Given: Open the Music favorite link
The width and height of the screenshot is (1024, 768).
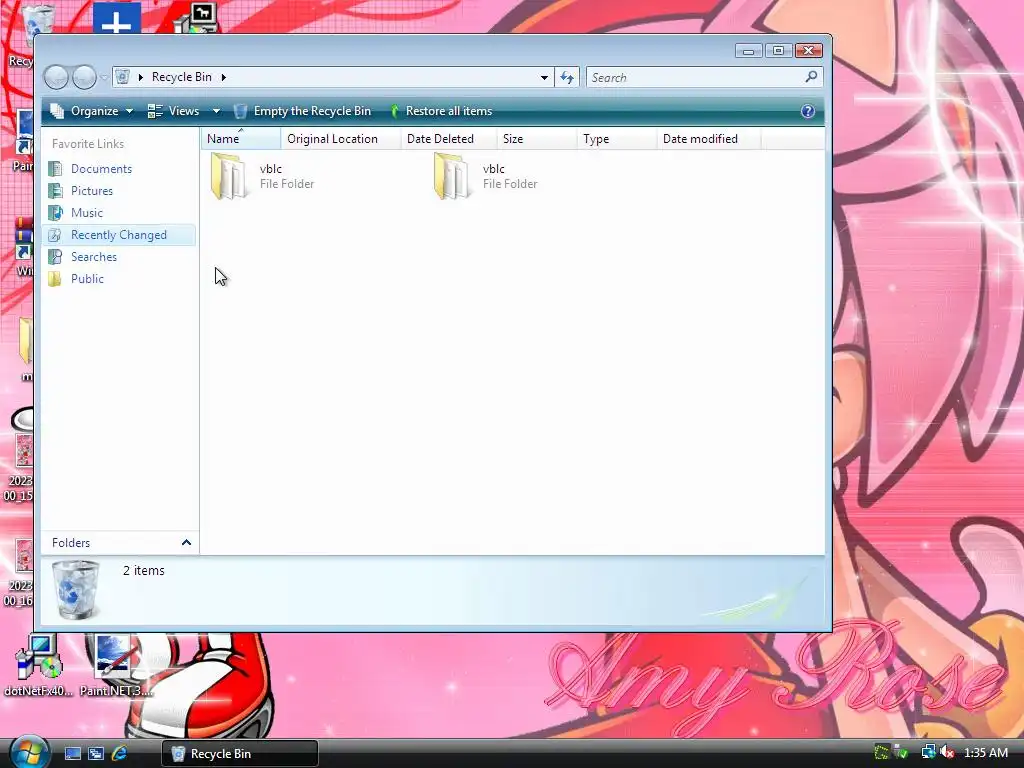Looking at the screenshot, I should pyautogui.click(x=87, y=213).
